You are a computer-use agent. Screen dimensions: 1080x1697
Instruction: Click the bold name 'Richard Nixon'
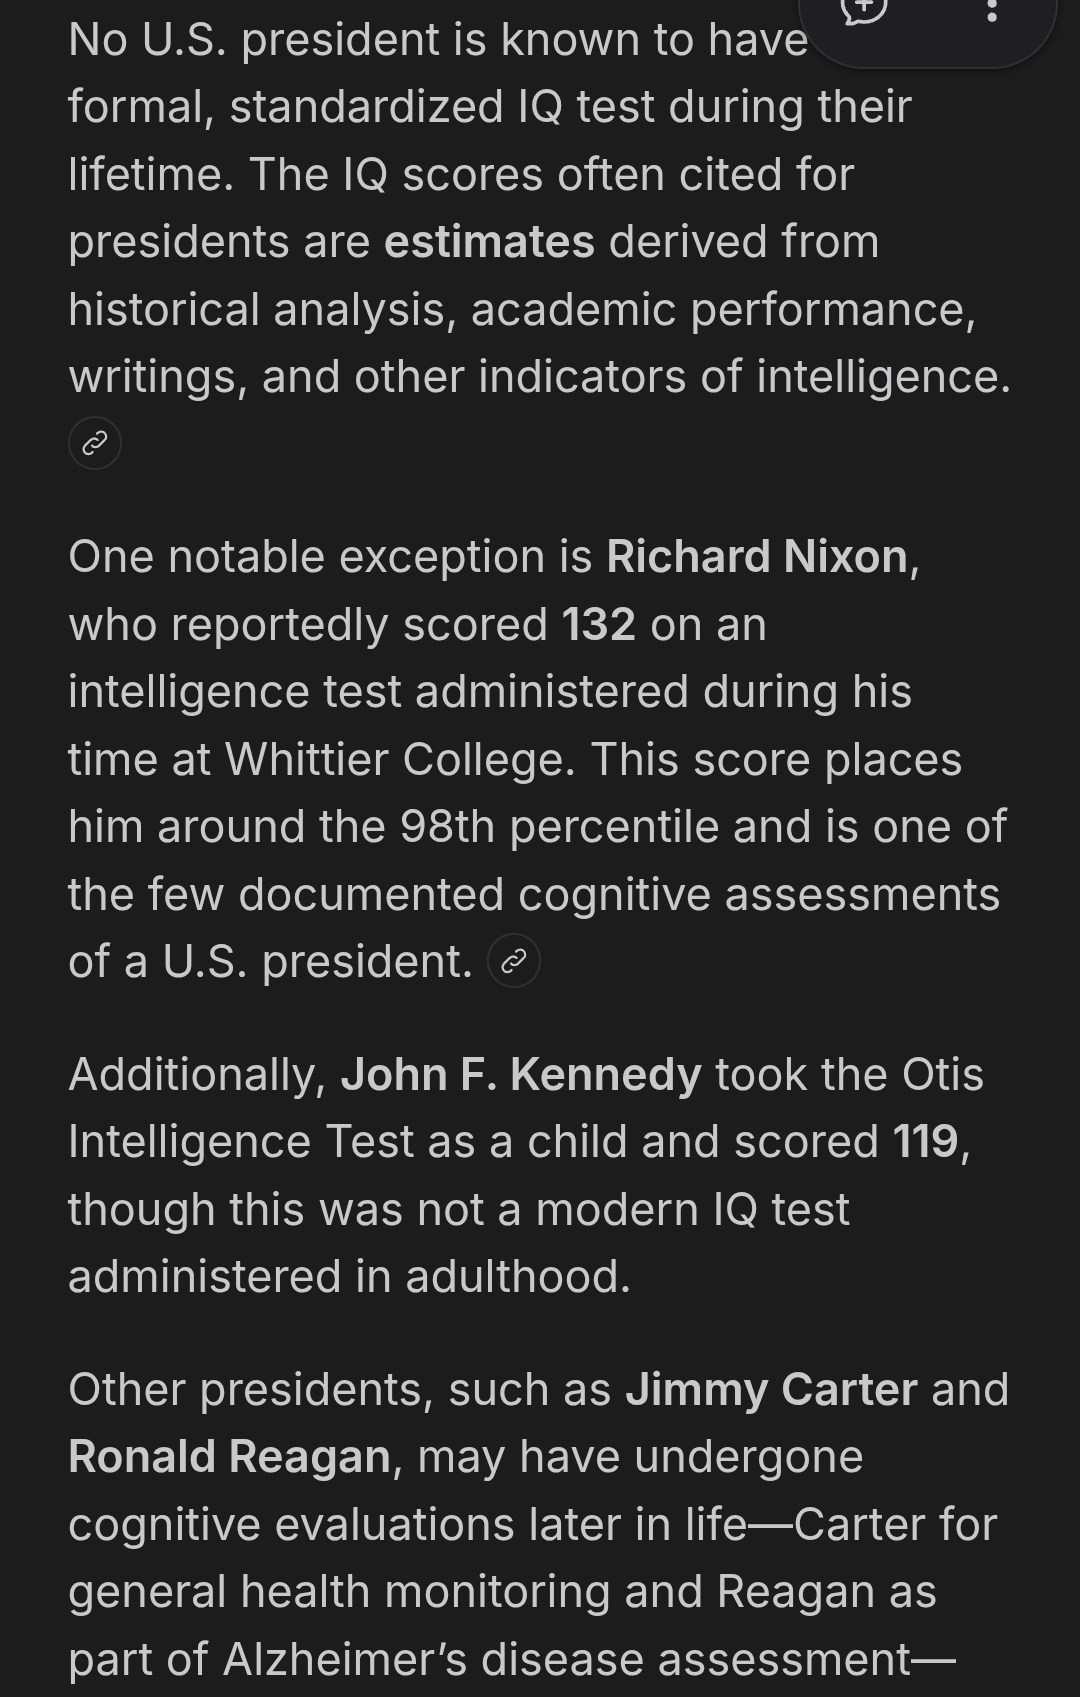(756, 557)
